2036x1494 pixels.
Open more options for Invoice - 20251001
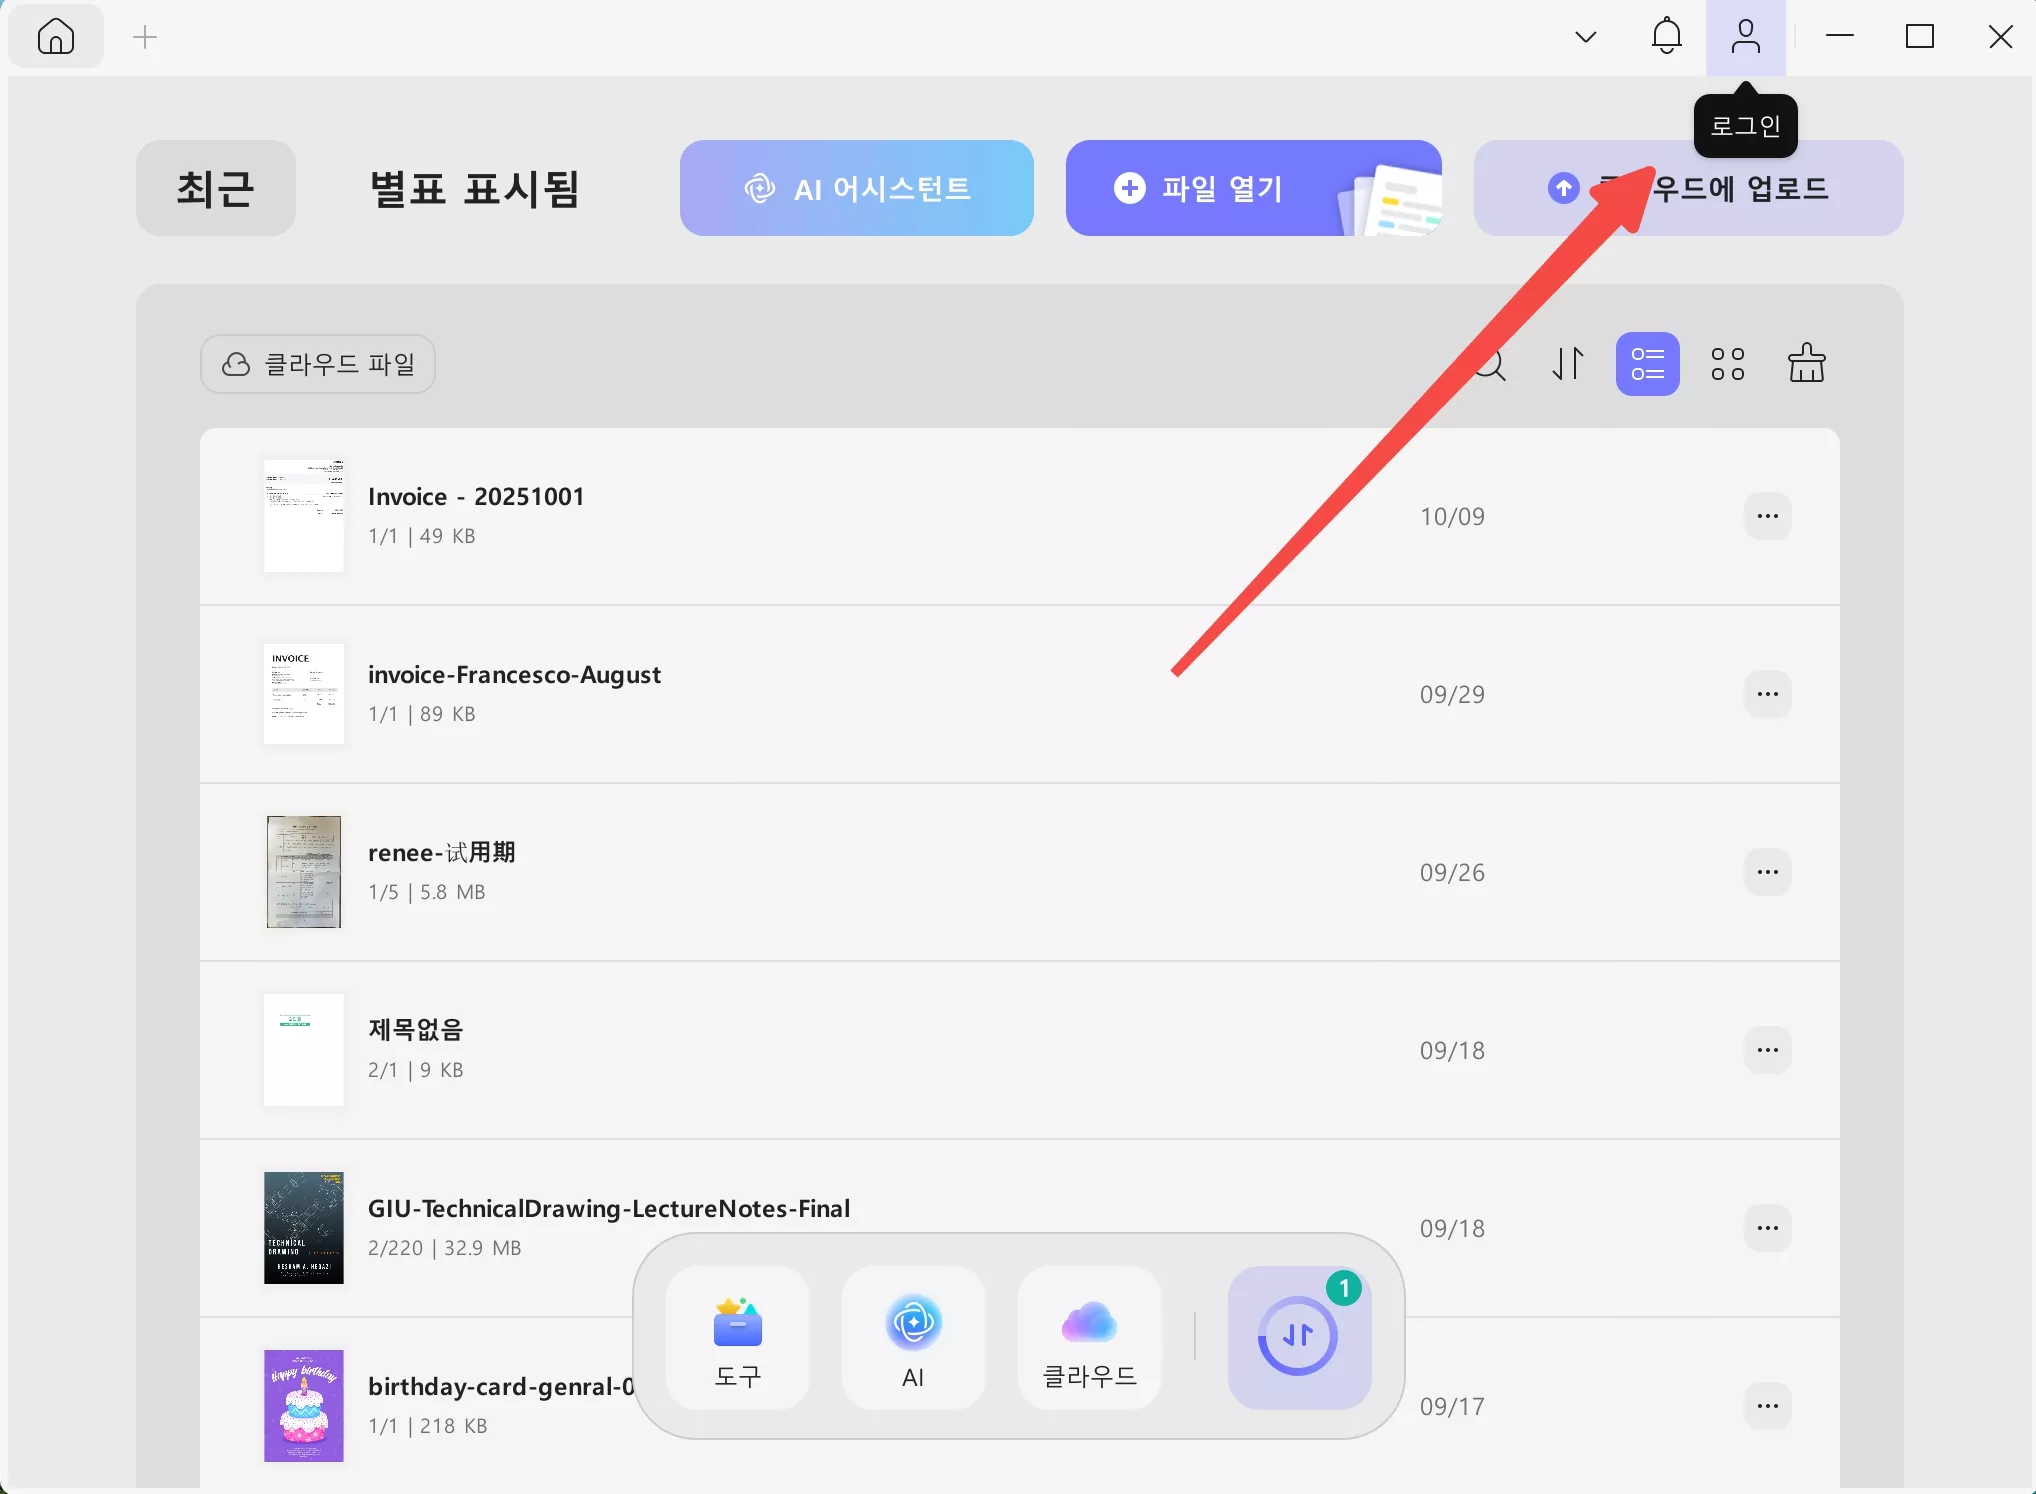[x=1767, y=516]
